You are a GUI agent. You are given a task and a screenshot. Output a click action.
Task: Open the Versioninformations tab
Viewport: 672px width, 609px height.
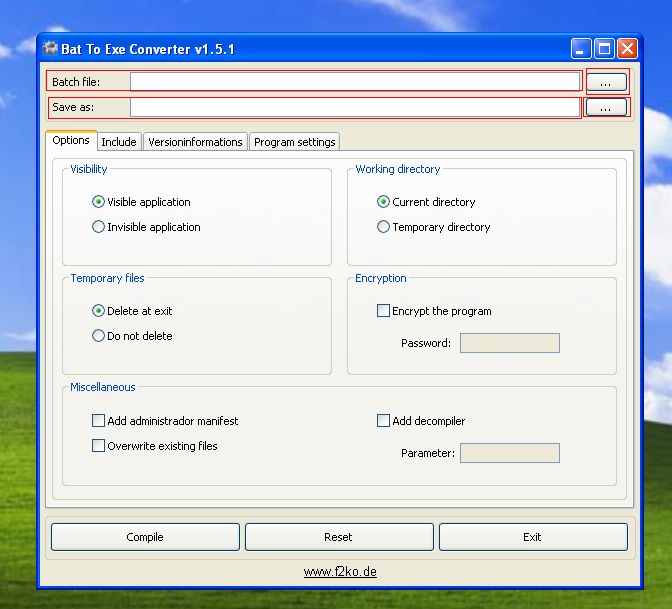195,142
